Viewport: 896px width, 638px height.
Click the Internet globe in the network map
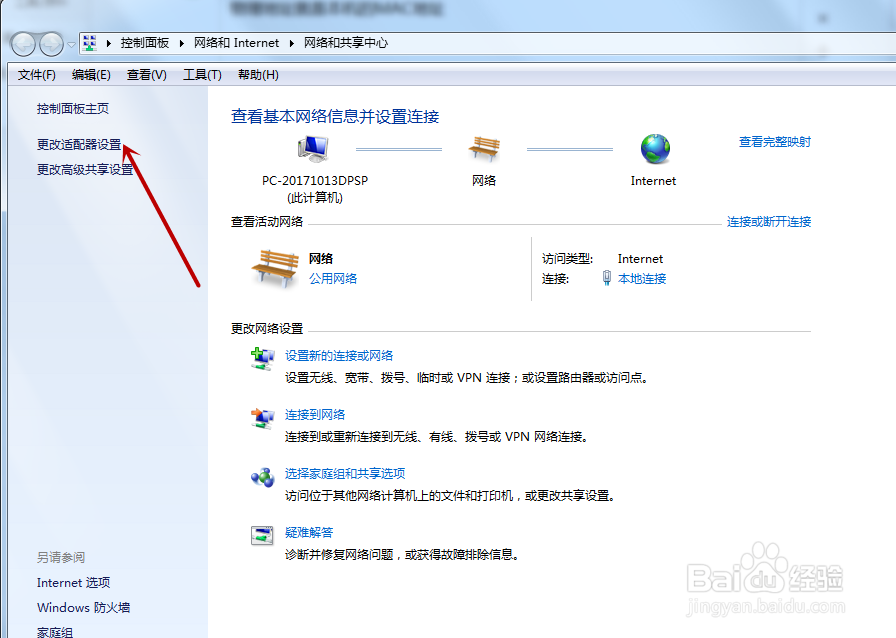point(653,149)
